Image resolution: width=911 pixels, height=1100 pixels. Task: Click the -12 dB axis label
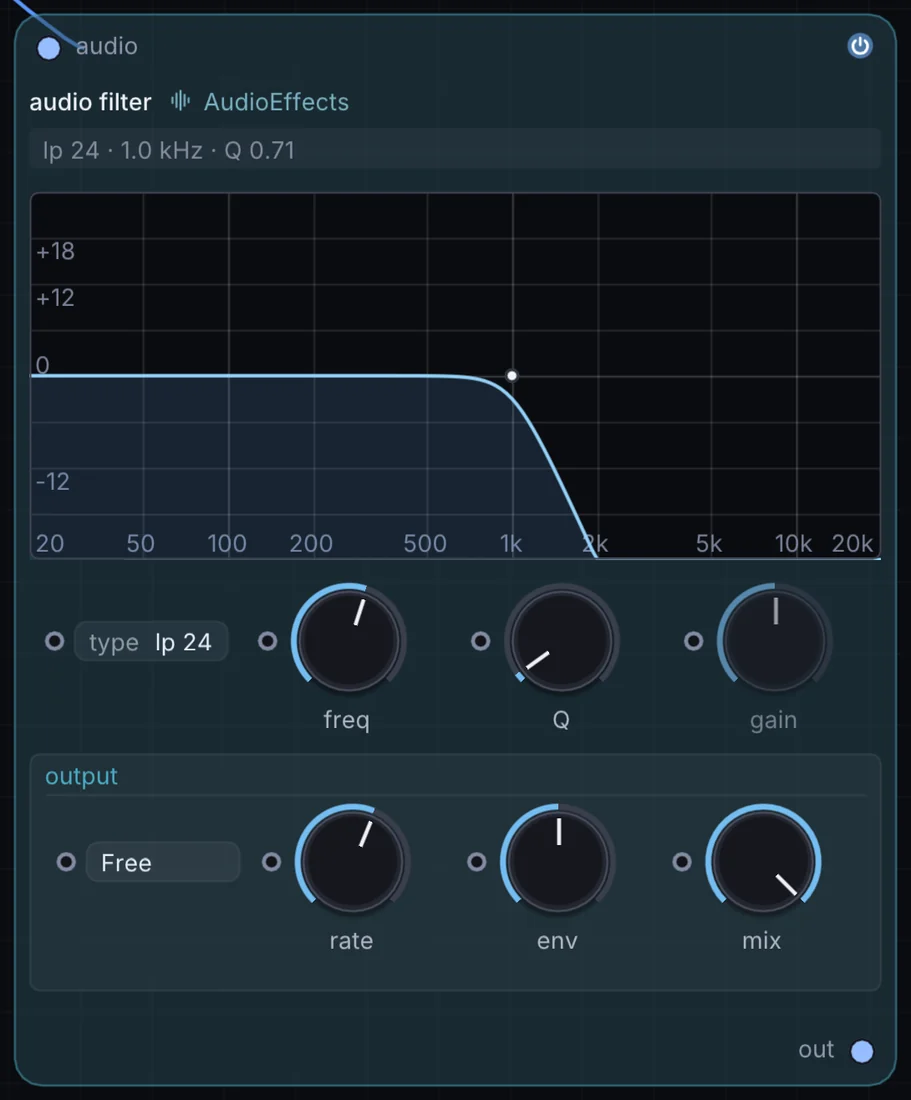[x=53, y=481]
